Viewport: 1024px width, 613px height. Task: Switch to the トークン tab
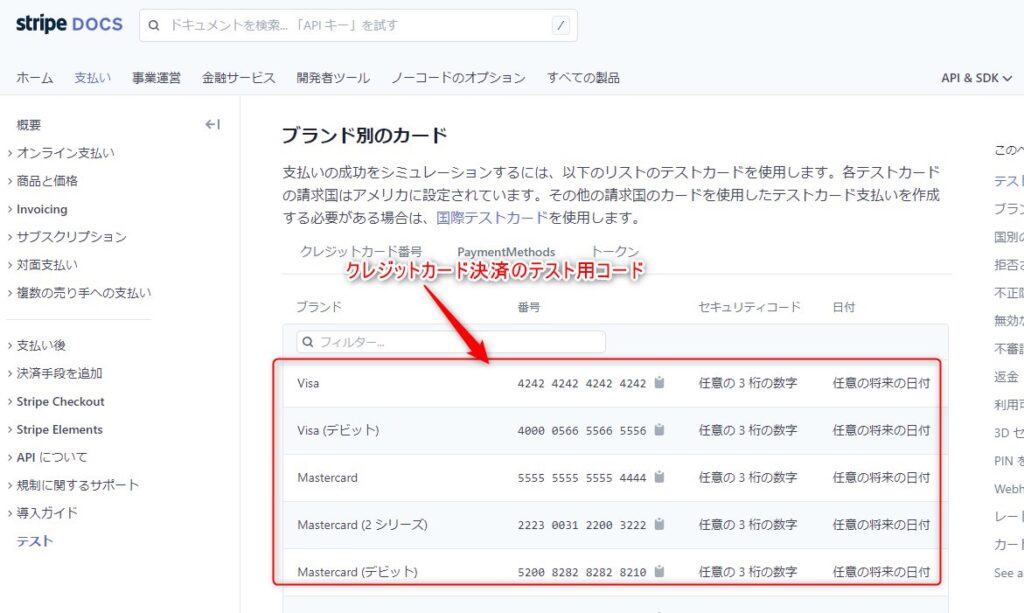coord(615,252)
